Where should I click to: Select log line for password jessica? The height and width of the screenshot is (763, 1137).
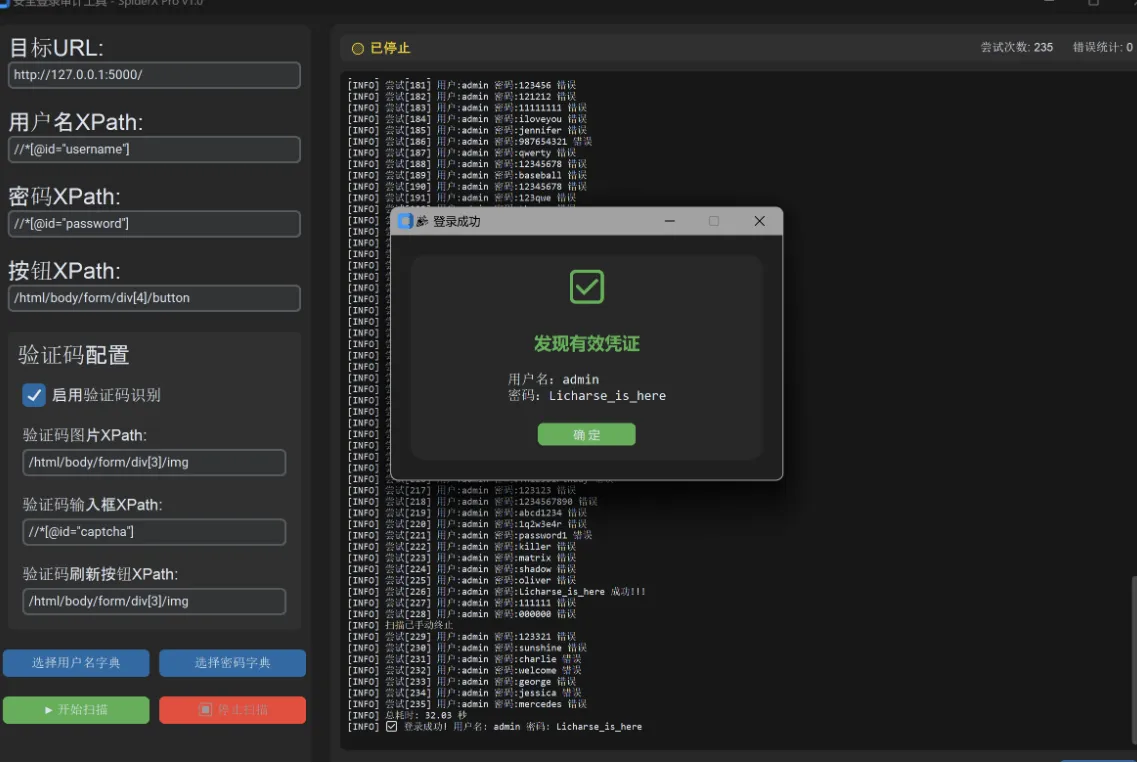point(465,693)
